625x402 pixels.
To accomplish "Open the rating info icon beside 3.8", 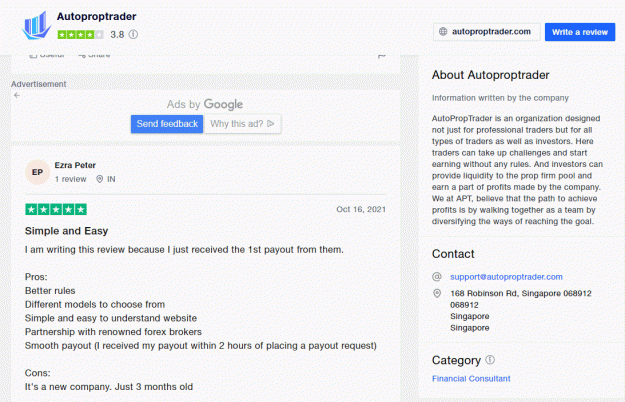I will pyautogui.click(x=134, y=35).
